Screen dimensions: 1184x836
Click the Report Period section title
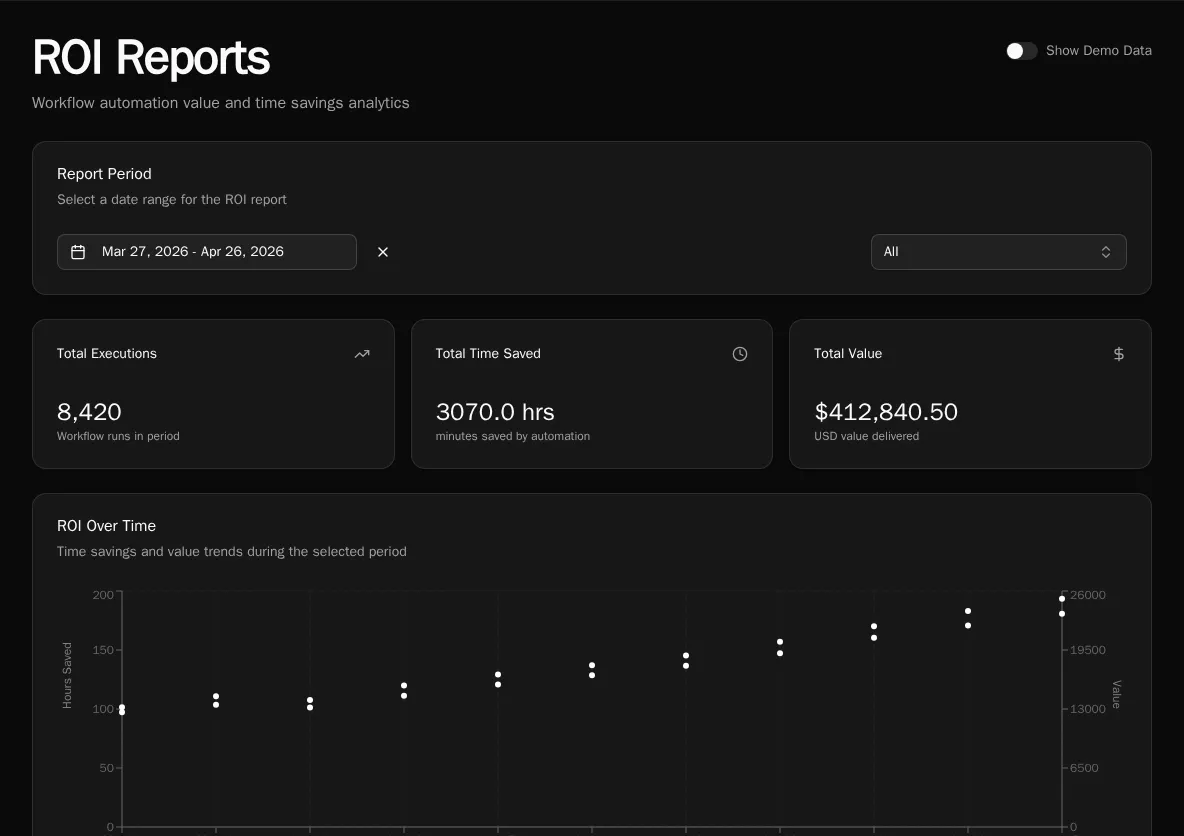point(104,173)
